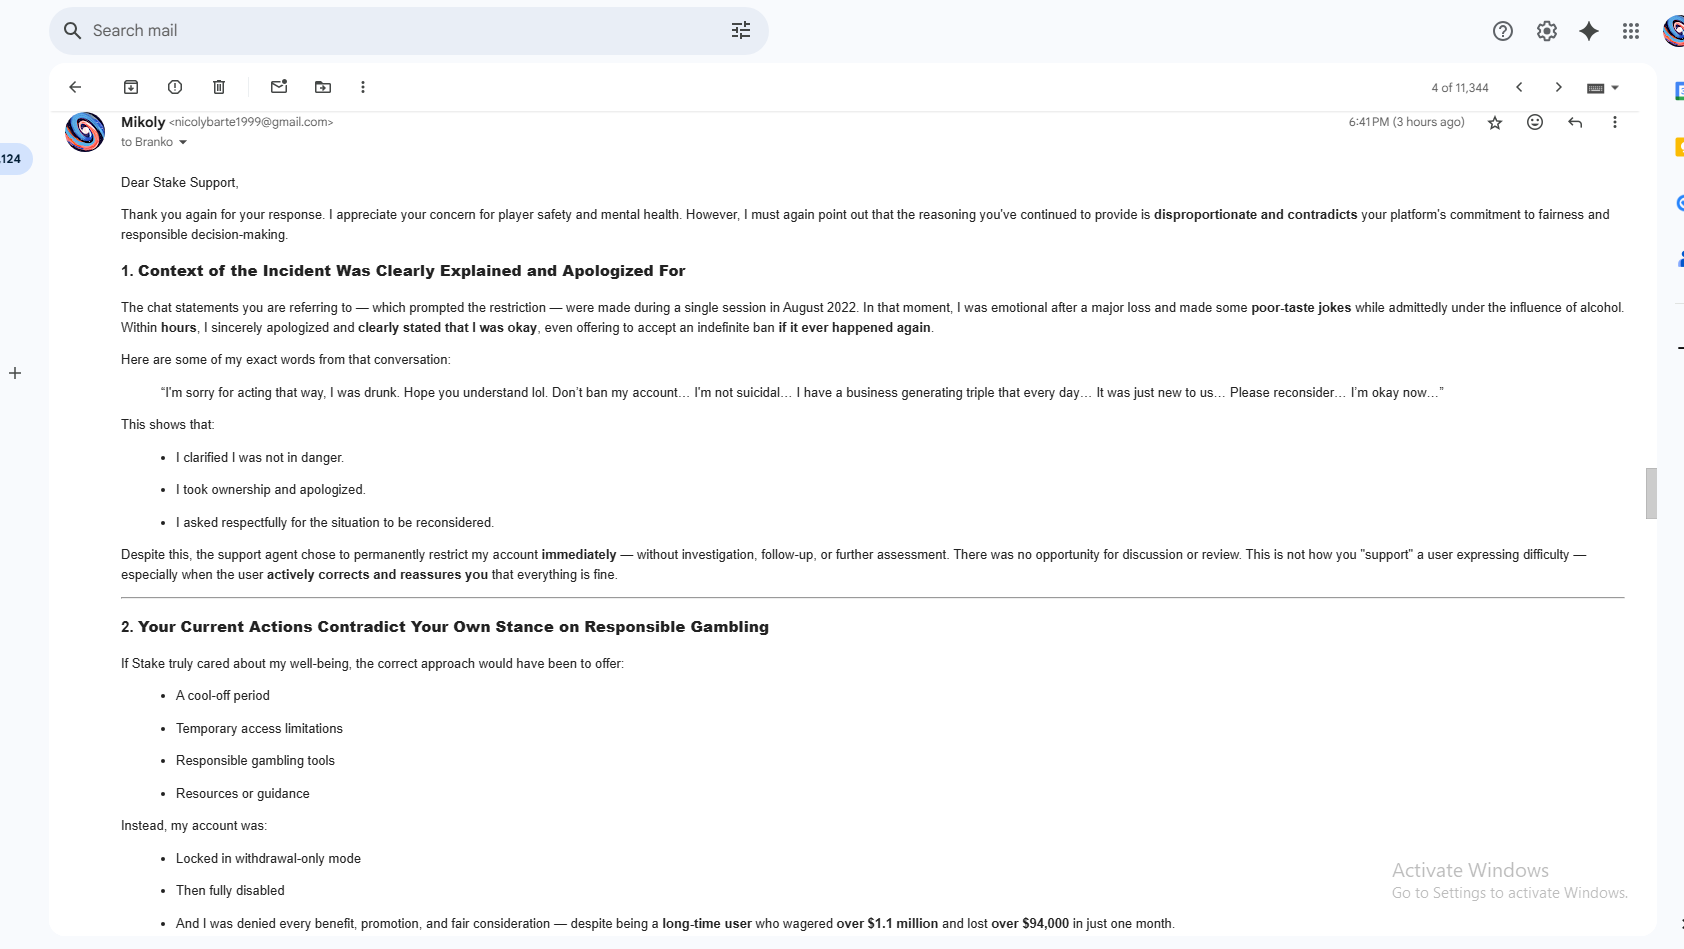Go back to the inbox list

pyautogui.click(x=75, y=87)
